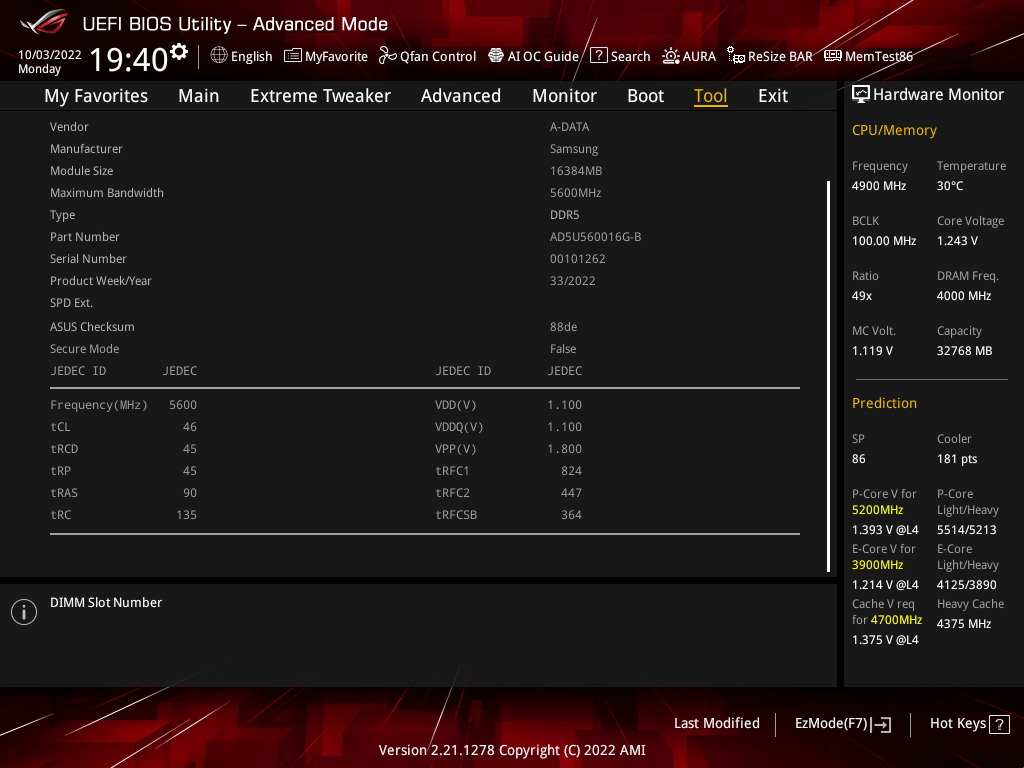Click the 3900MHz E-Core frequency

[877, 565]
